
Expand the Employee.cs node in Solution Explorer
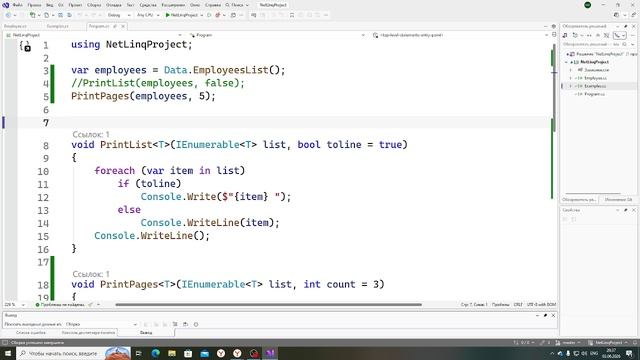(x=571, y=78)
